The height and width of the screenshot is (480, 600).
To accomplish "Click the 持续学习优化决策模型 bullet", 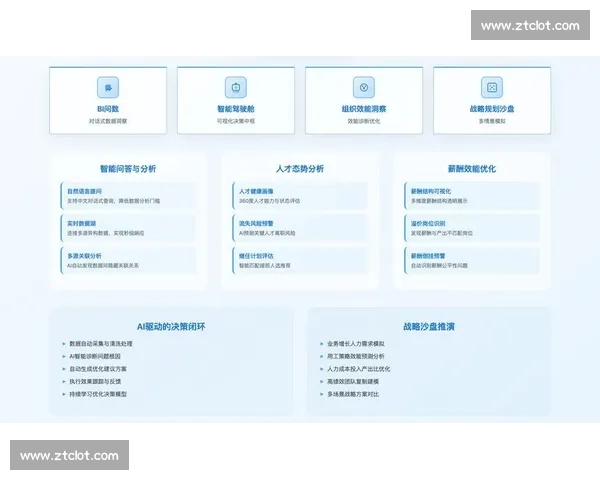I will 94,394.
